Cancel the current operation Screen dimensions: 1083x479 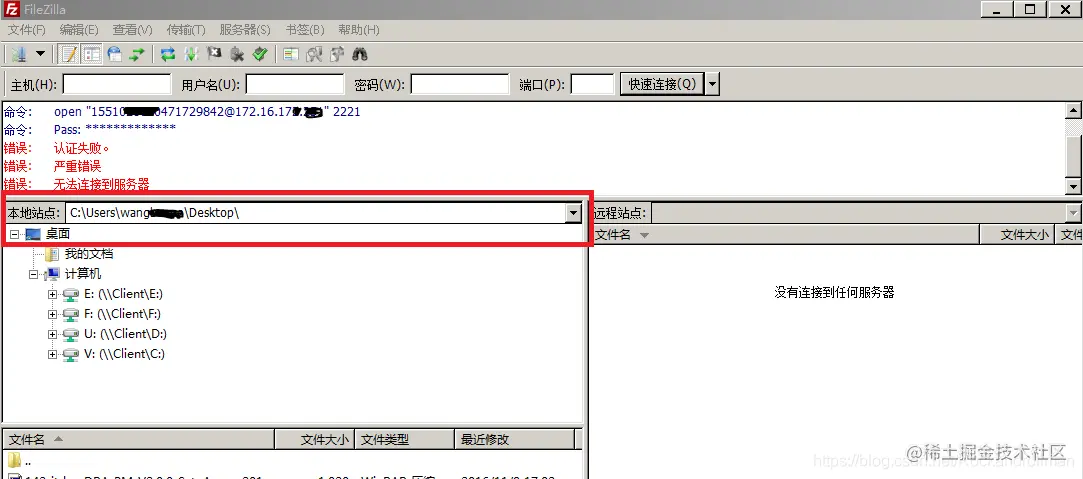point(214,54)
